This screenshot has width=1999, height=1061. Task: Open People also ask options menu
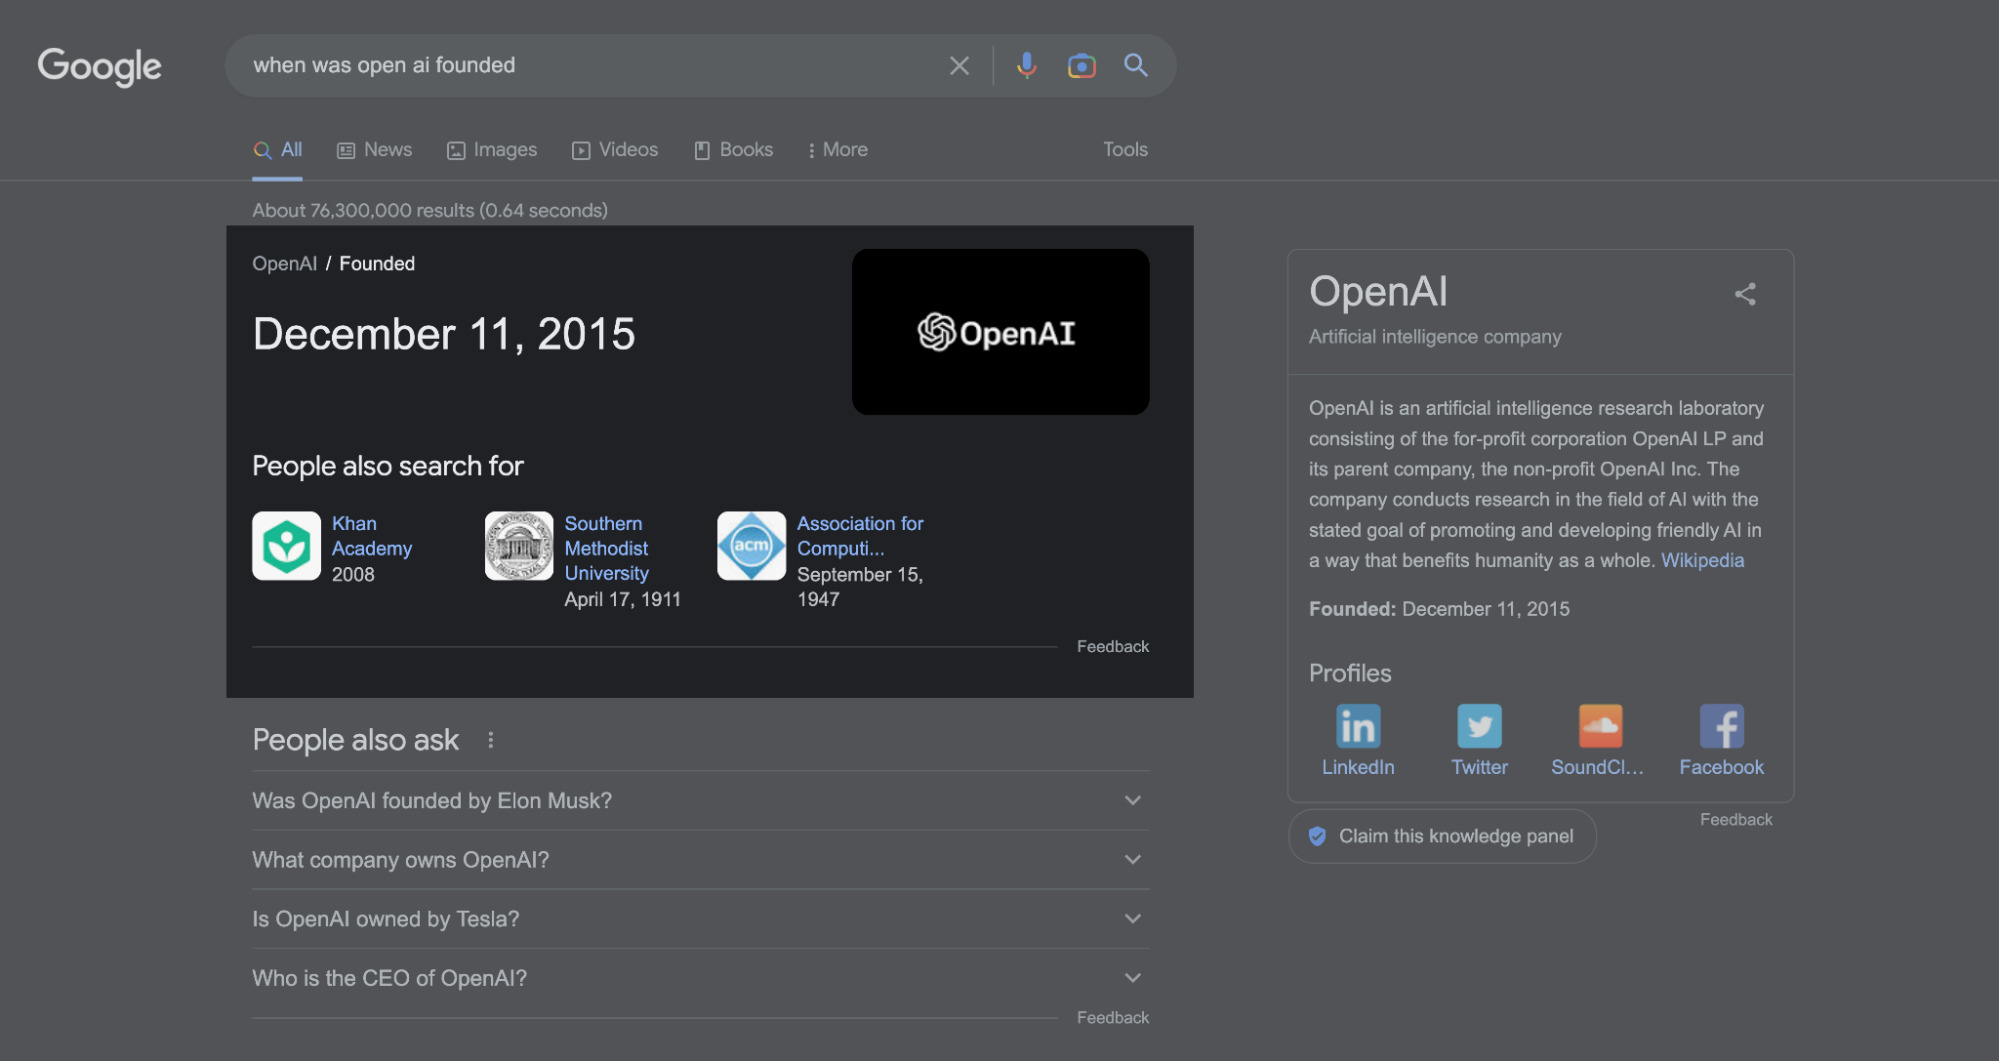[x=490, y=740]
